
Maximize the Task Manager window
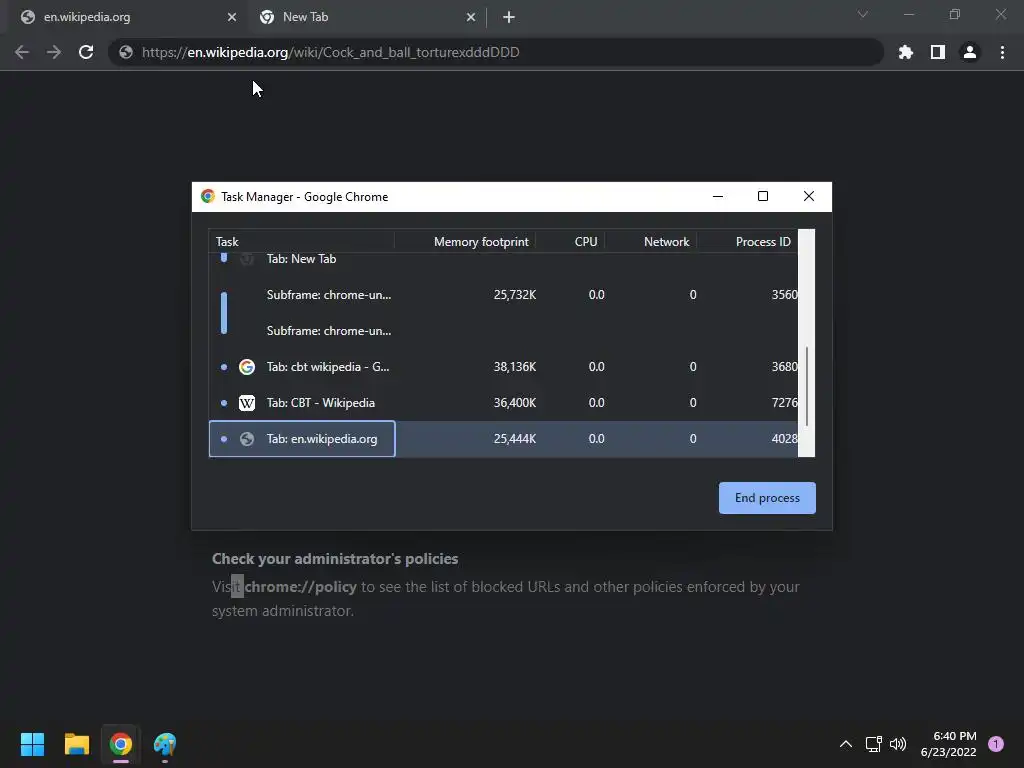[763, 197]
